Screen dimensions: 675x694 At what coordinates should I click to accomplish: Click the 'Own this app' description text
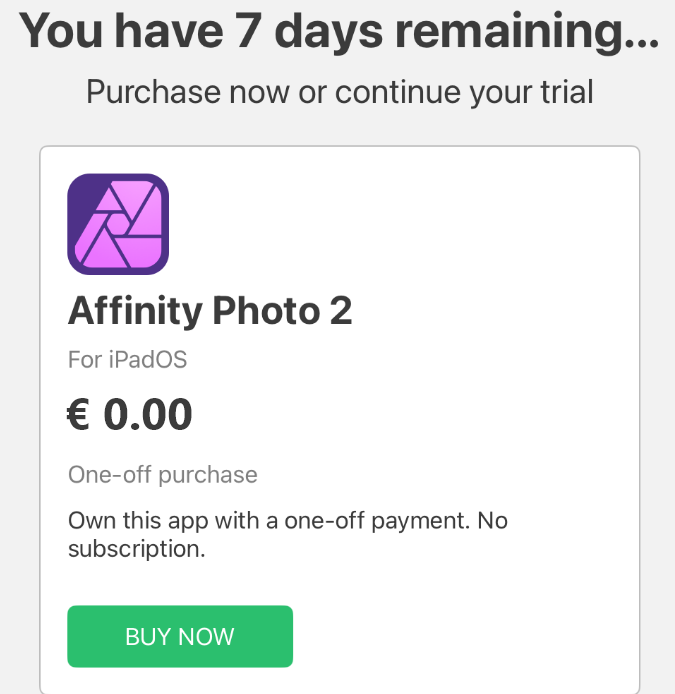pyautogui.click(x=288, y=522)
